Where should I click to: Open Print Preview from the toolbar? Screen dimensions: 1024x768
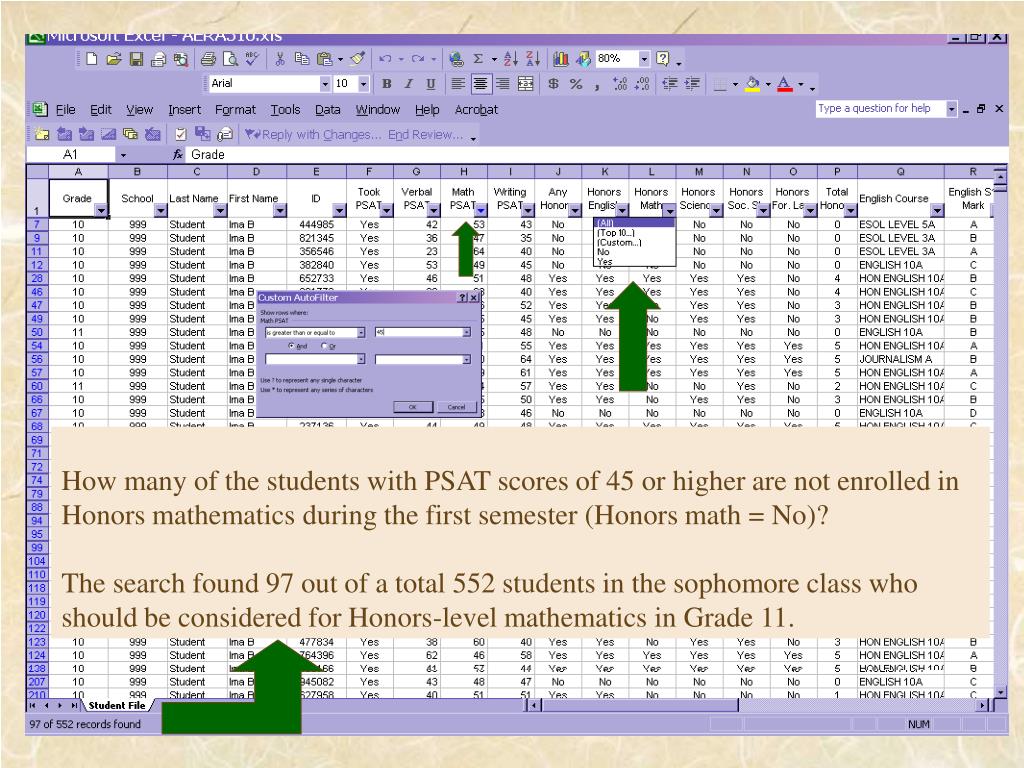[231, 59]
